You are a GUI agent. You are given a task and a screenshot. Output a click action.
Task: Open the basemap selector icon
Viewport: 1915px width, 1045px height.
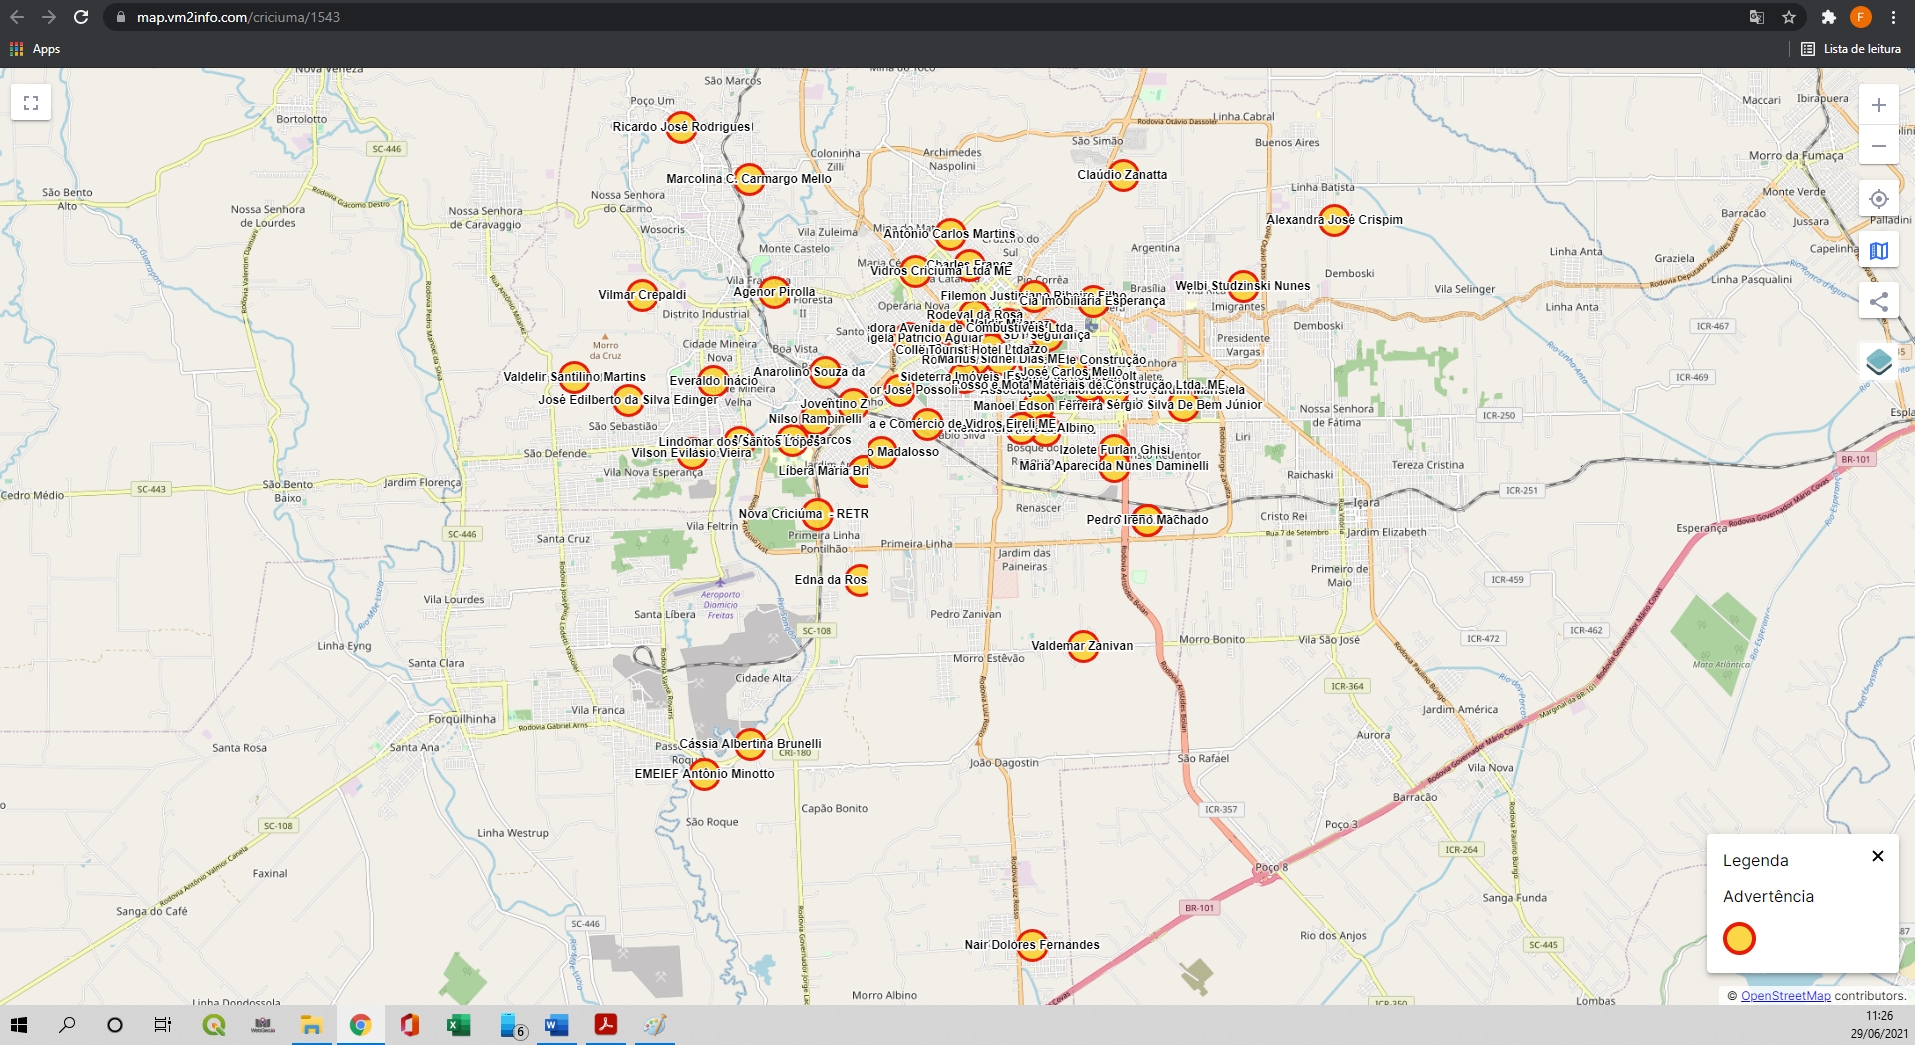(x=1878, y=251)
